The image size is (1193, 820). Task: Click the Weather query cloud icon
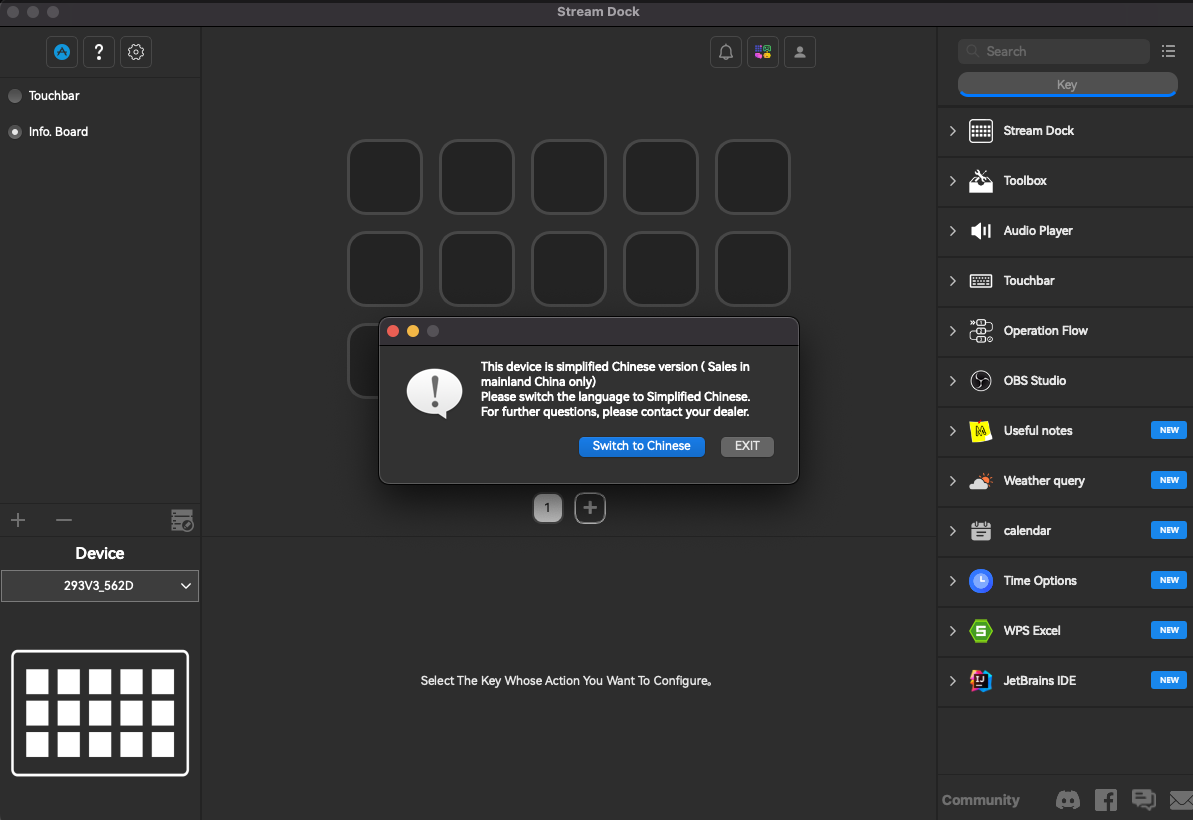pyautogui.click(x=981, y=481)
